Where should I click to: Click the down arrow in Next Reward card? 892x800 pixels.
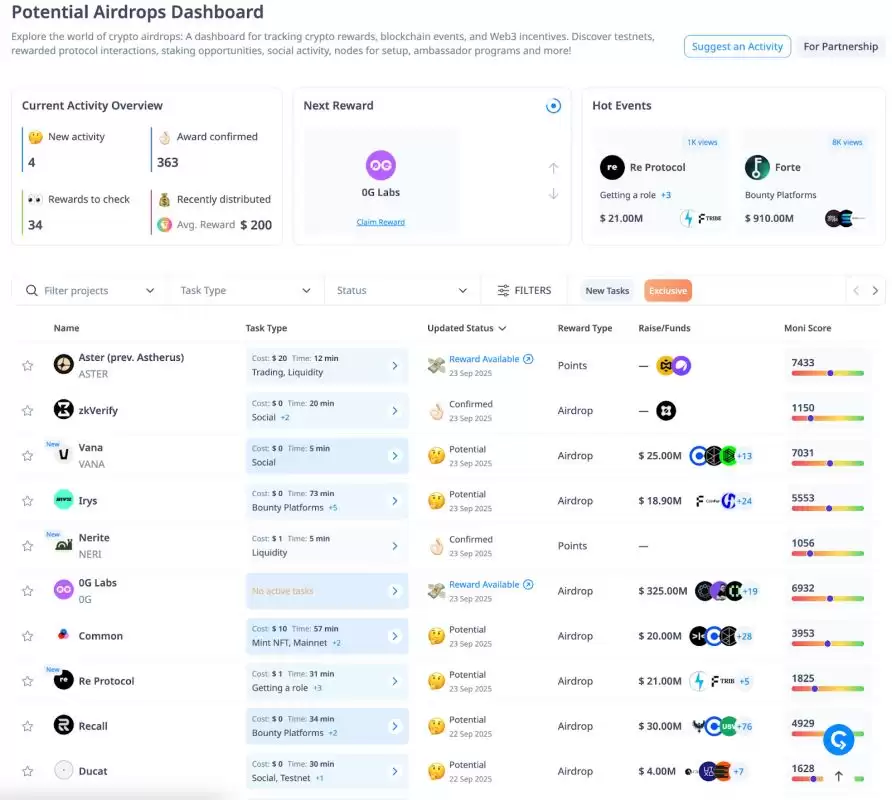(x=553, y=194)
